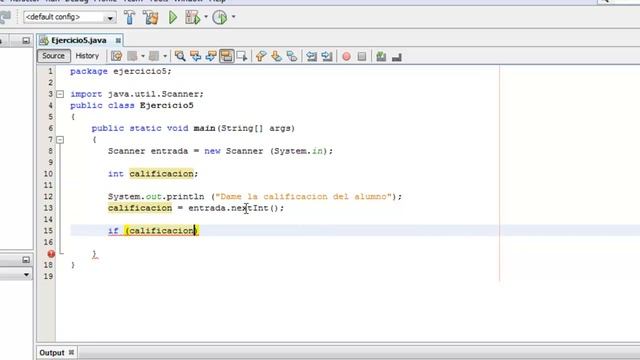The width and height of the screenshot is (640, 360).
Task: Click the Find Previous Occurrence icon
Action: click(x=196, y=56)
